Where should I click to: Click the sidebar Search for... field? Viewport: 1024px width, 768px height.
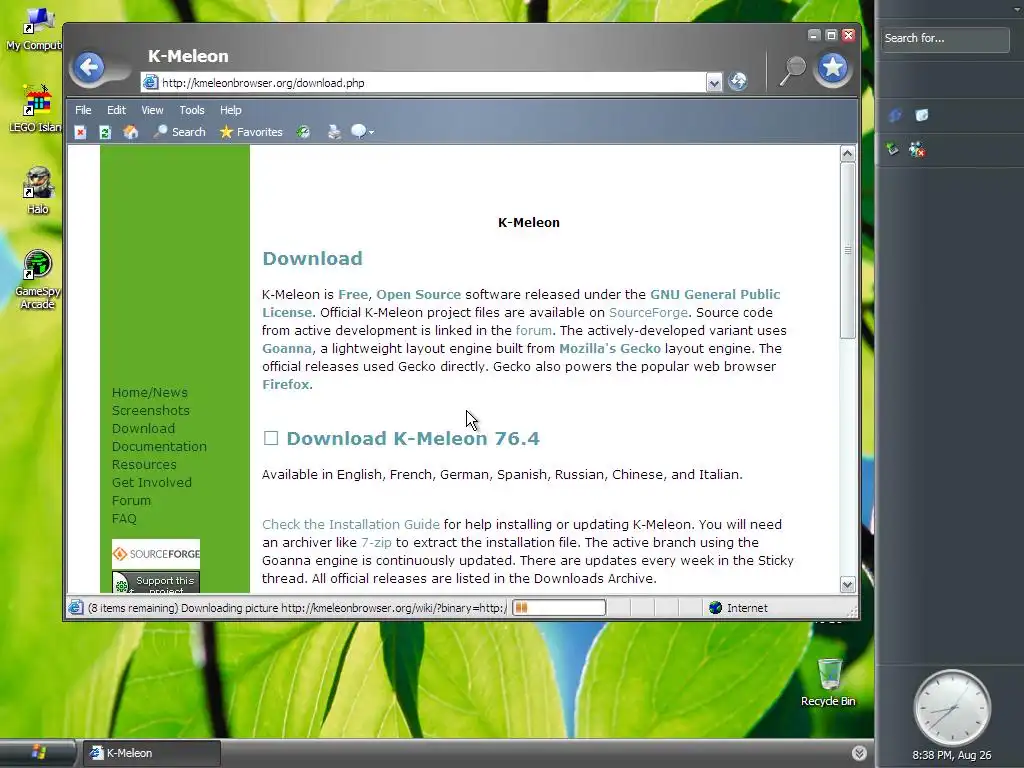click(x=944, y=39)
